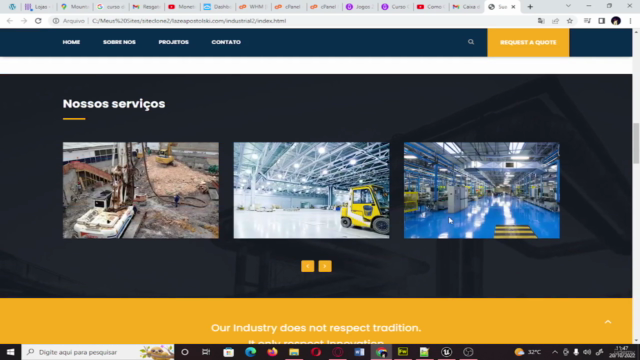Switch to the Dashboard tab
640x360 pixels.
pyautogui.click(x=217, y=7)
